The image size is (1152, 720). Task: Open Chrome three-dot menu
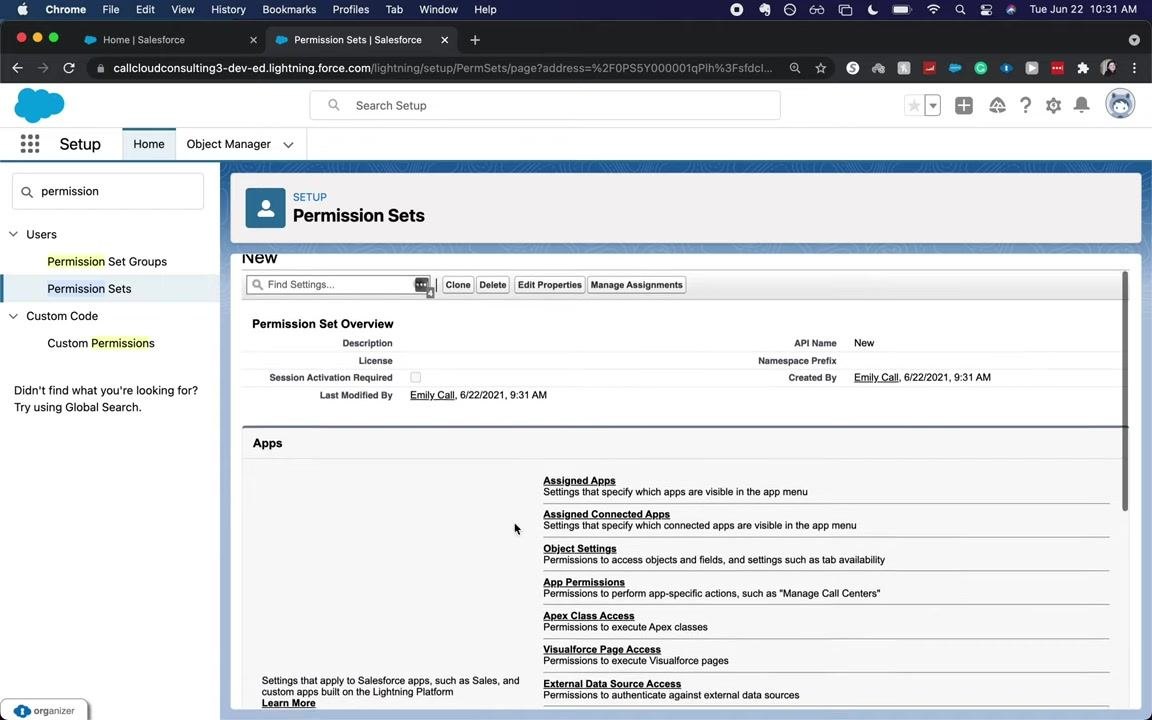1134,68
